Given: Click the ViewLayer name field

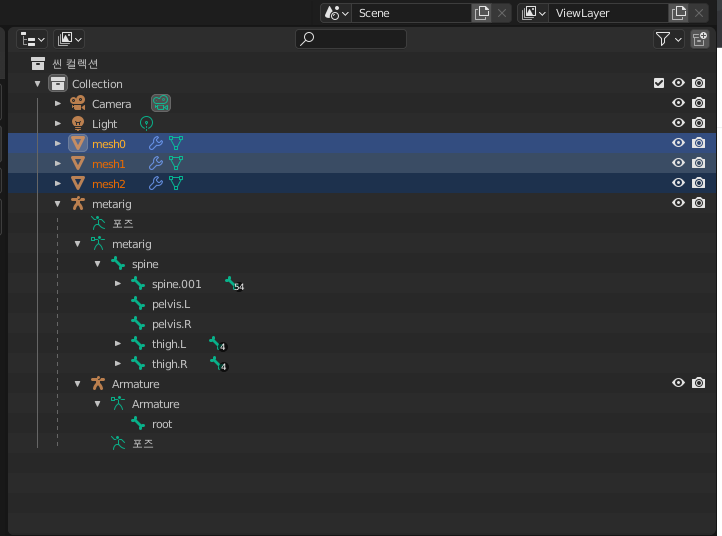Looking at the screenshot, I should tap(609, 13).
